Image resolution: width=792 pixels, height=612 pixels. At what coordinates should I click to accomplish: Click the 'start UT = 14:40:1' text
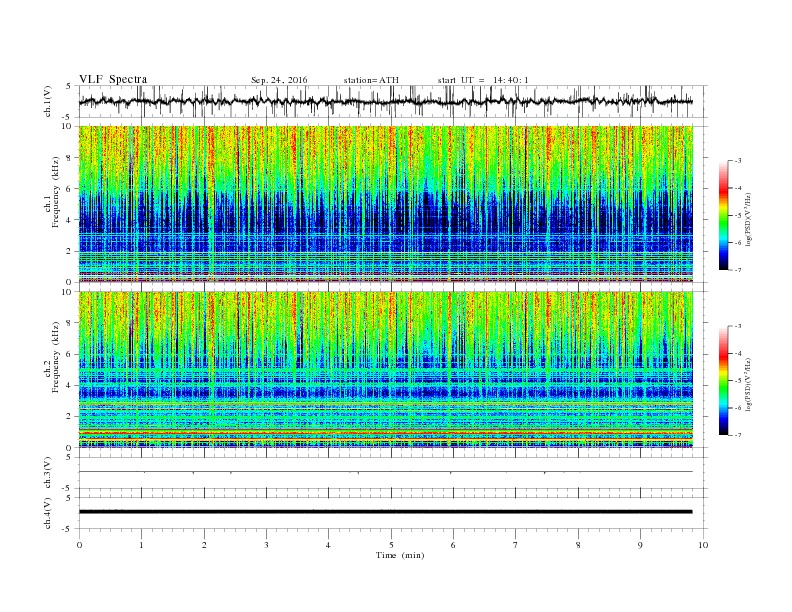[483, 80]
